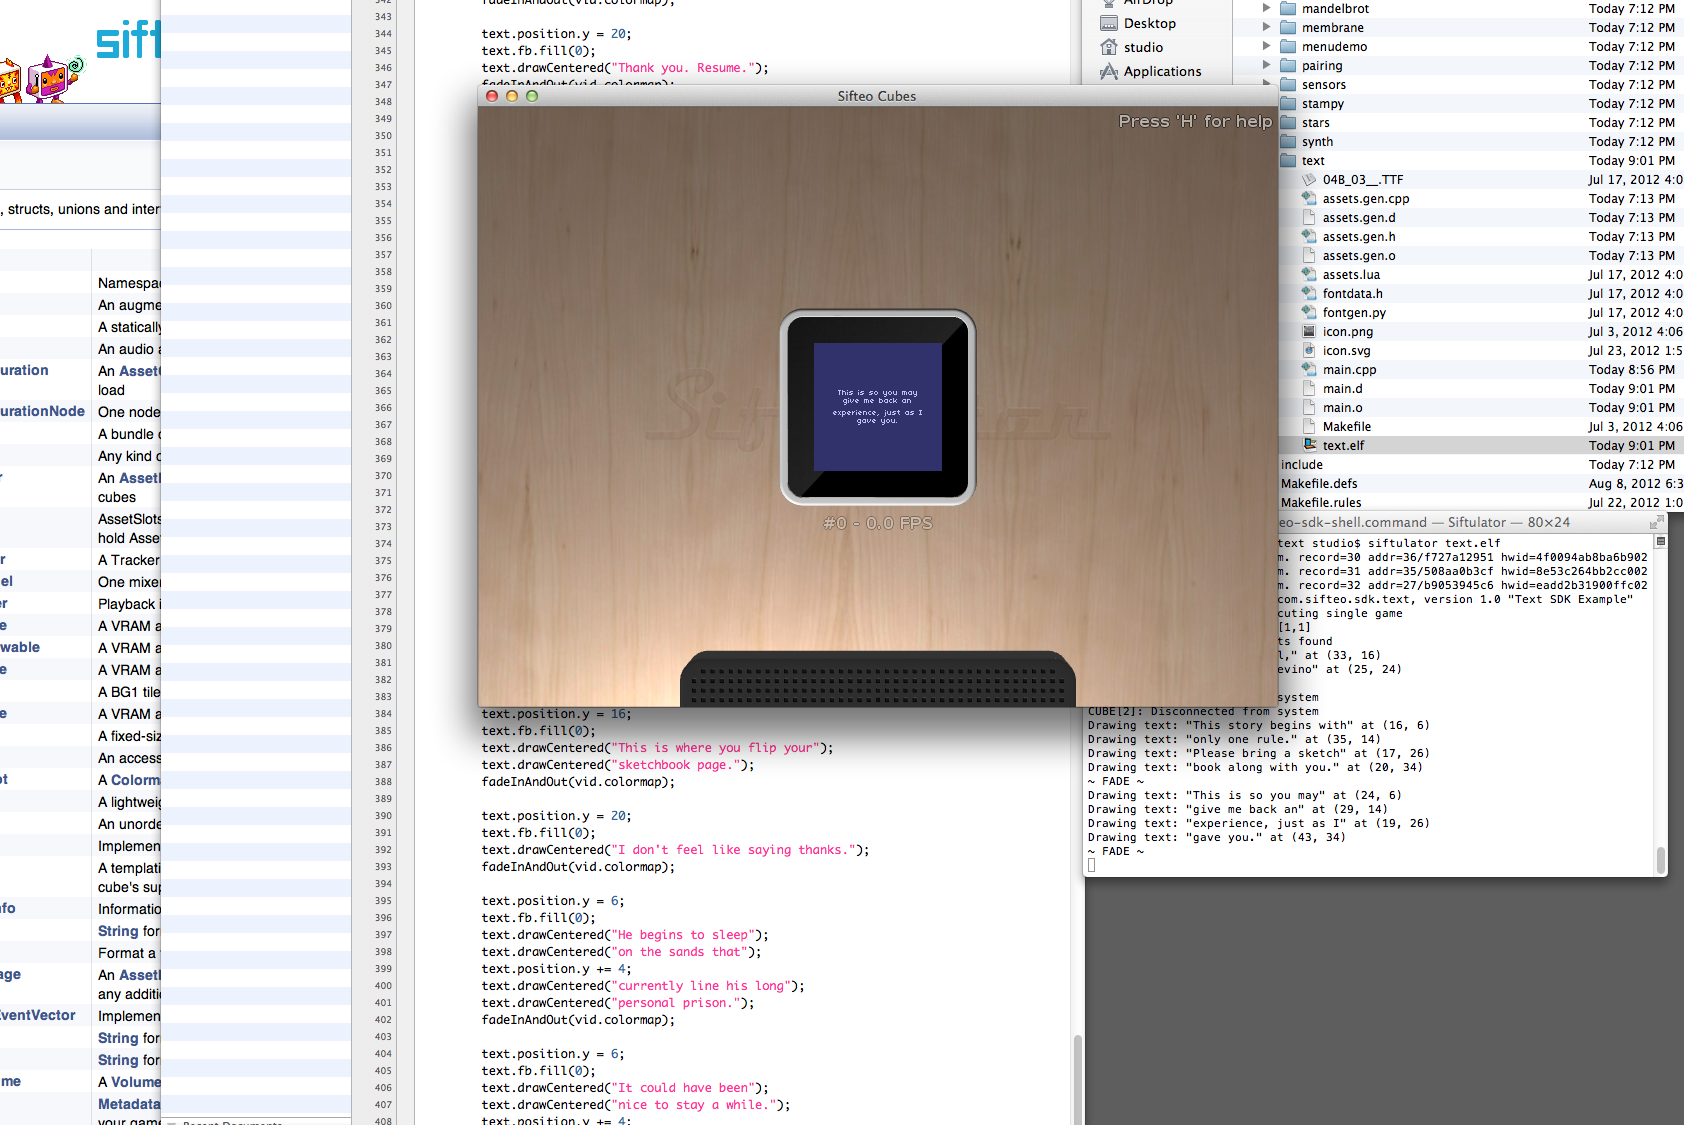Select the assets.gen.cpp file icon

point(1309,198)
